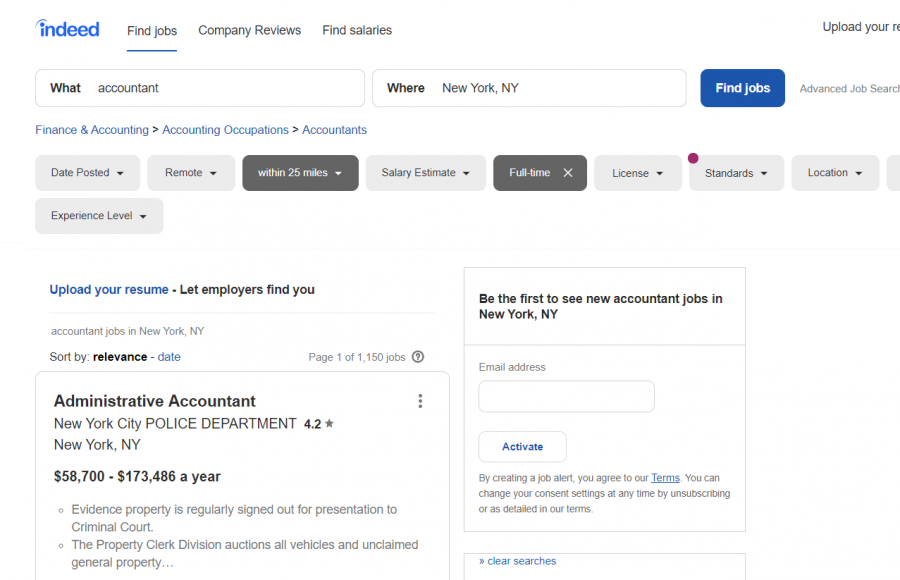Click into the Email address field
This screenshot has width=900, height=580.
click(x=566, y=396)
